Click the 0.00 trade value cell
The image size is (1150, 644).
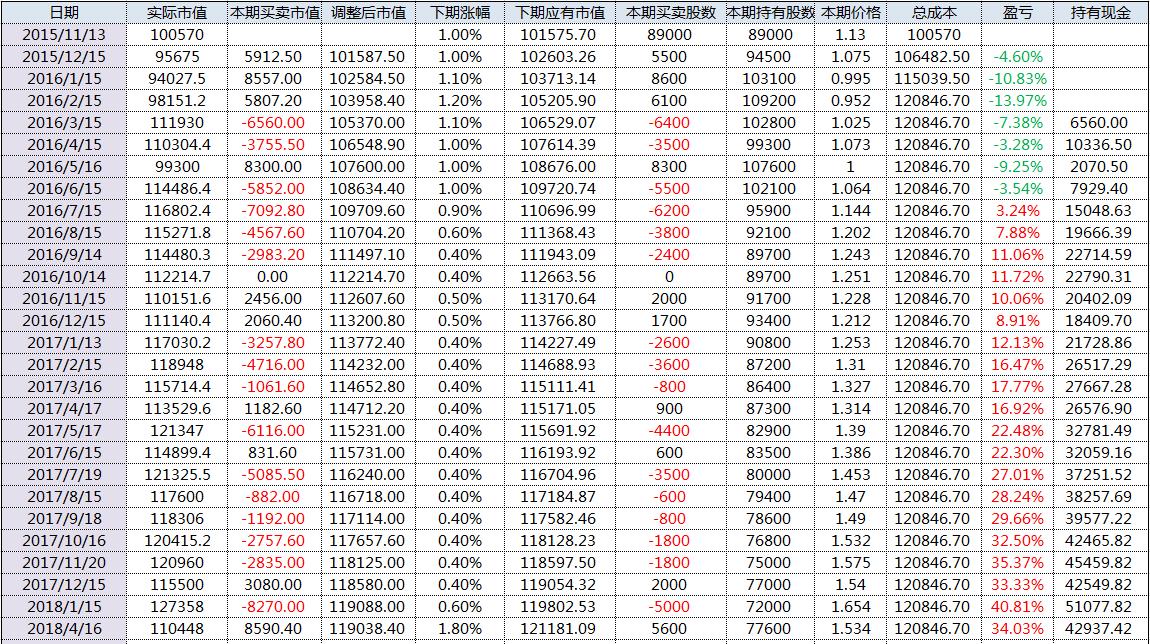pyautogui.click(x=274, y=277)
